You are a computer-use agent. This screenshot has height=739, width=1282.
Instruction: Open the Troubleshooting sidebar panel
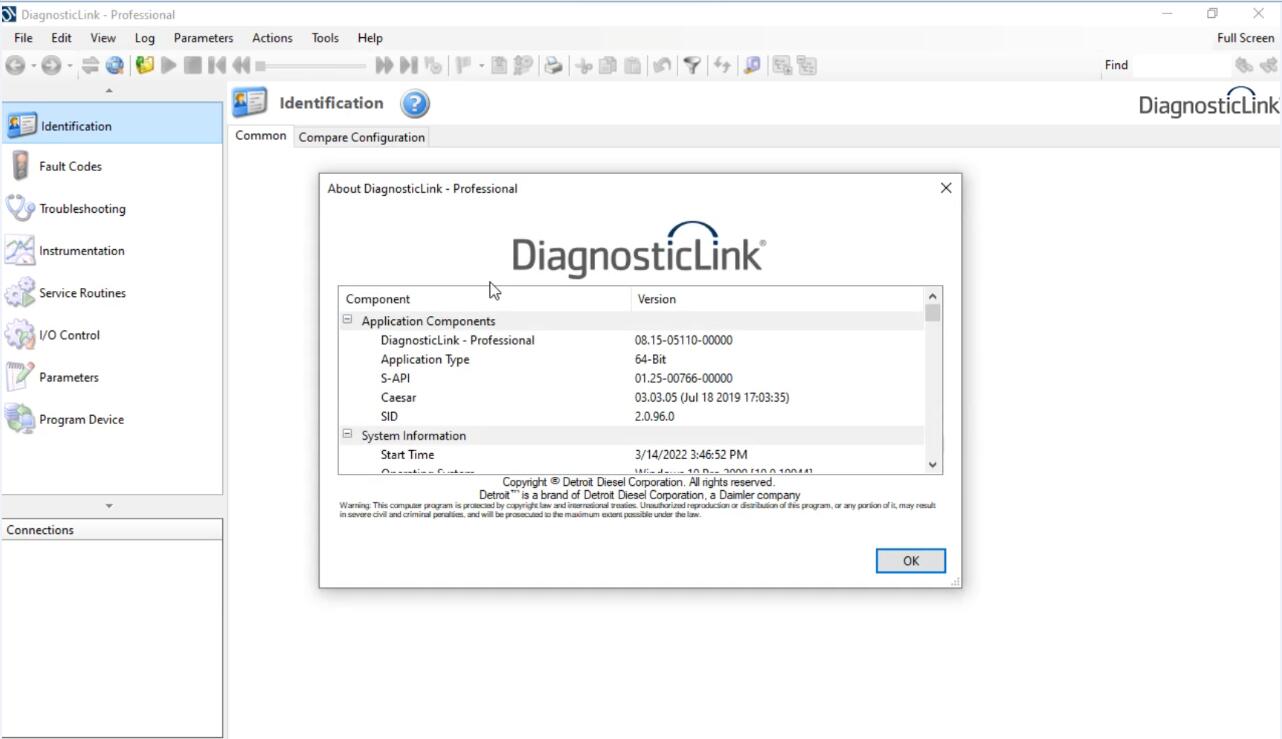112,208
